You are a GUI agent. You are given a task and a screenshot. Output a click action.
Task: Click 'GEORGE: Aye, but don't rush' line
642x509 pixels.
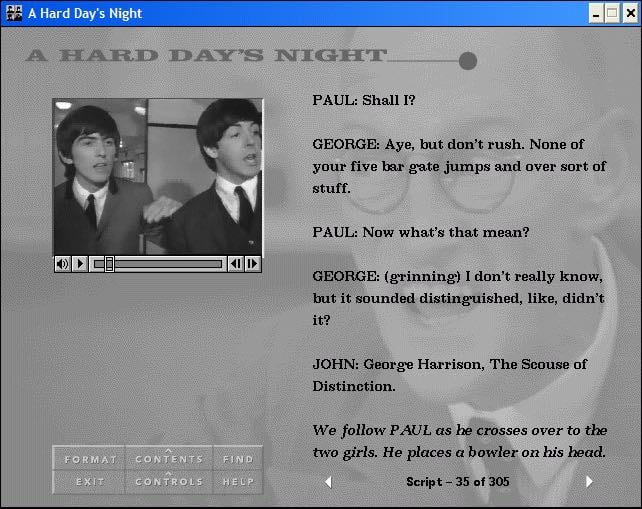click(448, 144)
